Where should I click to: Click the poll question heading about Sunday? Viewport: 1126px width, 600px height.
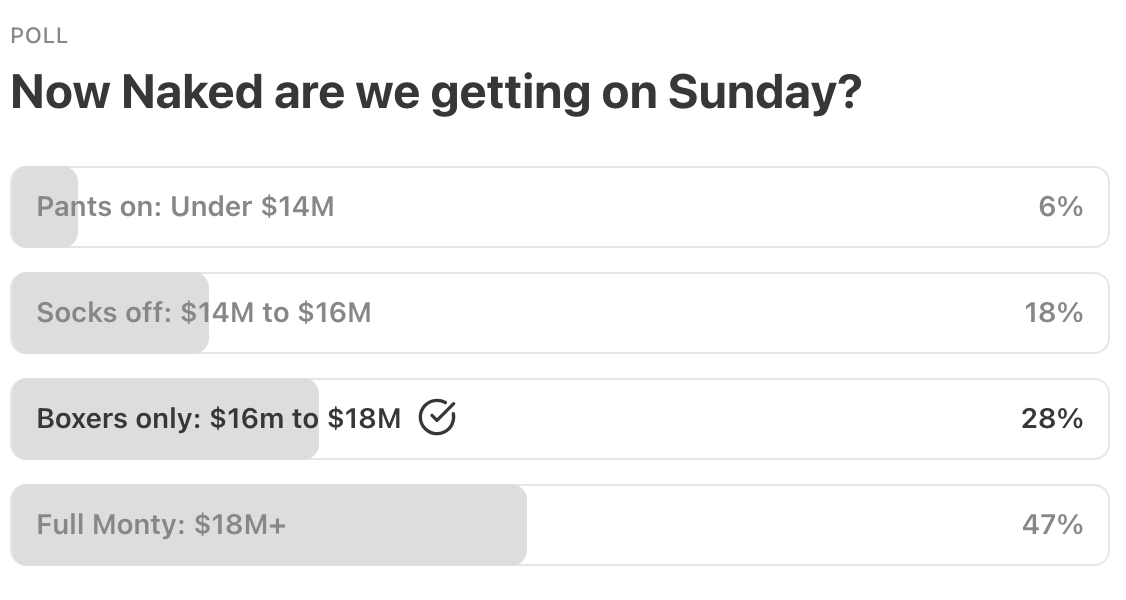pyautogui.click(x=435, y=93)
